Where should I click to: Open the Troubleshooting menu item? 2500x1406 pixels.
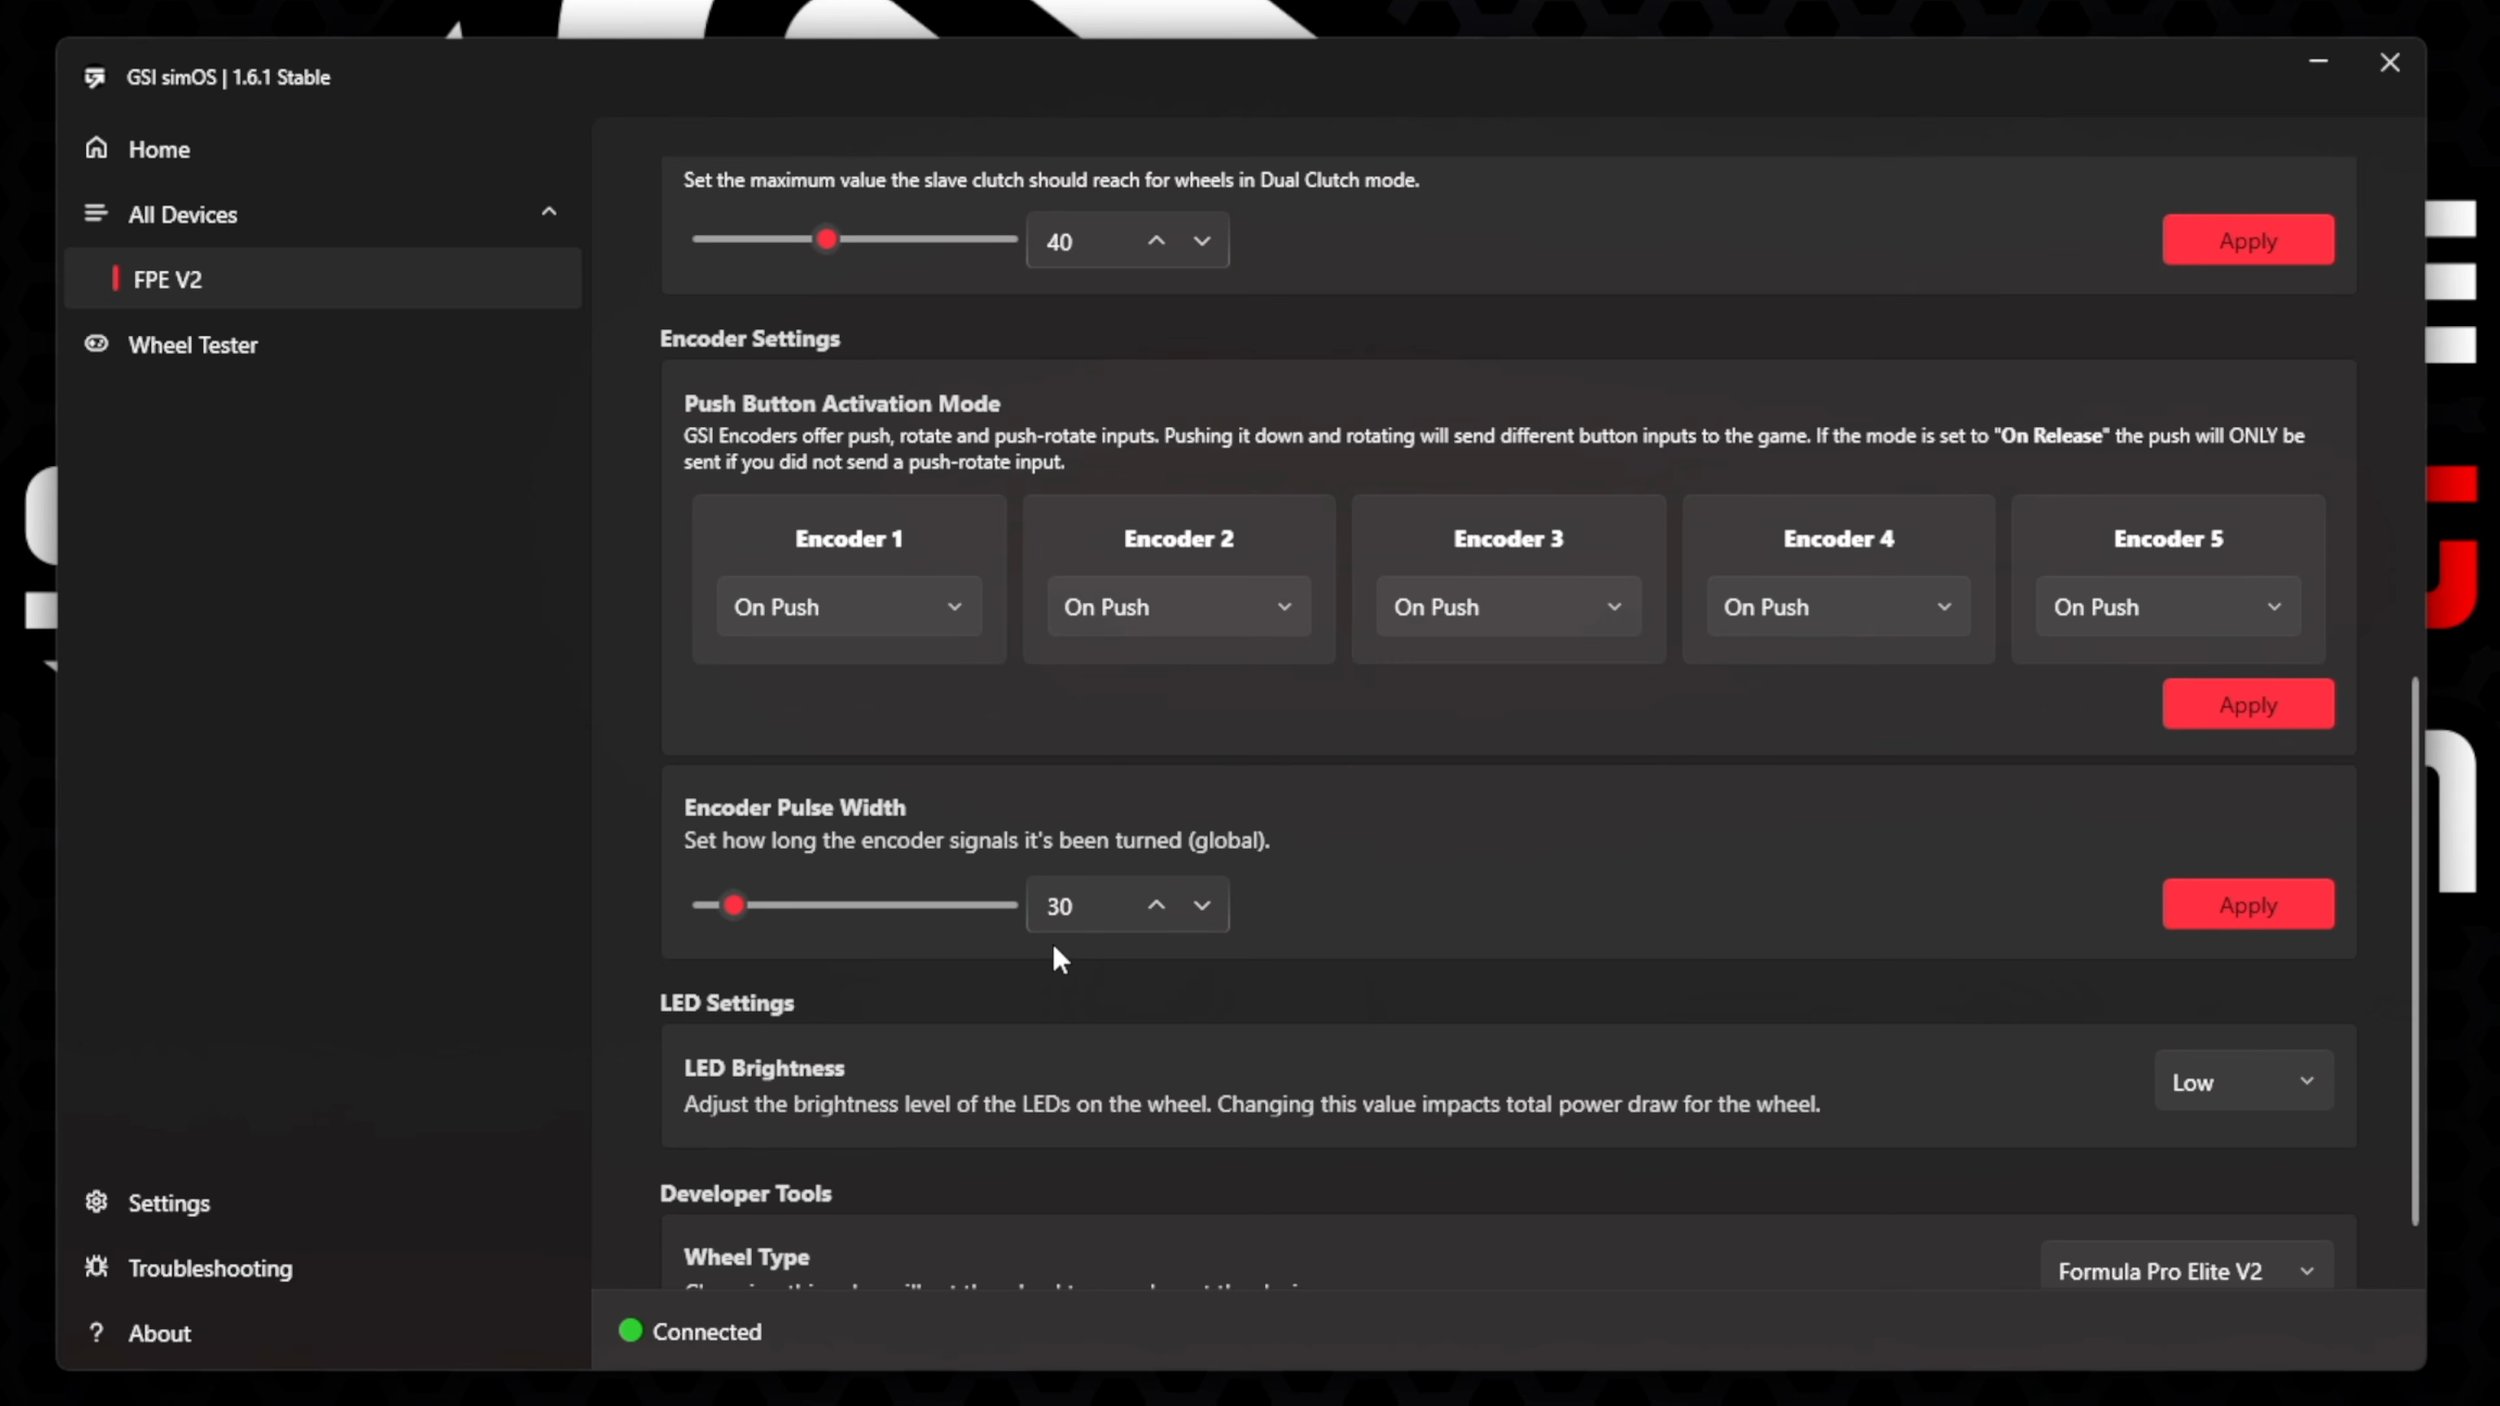210,1268
